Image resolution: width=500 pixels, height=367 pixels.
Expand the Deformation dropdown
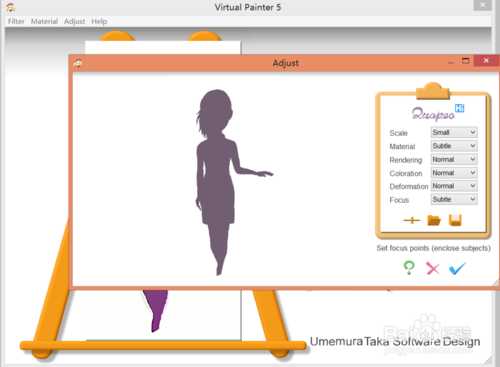click(454, 186)
